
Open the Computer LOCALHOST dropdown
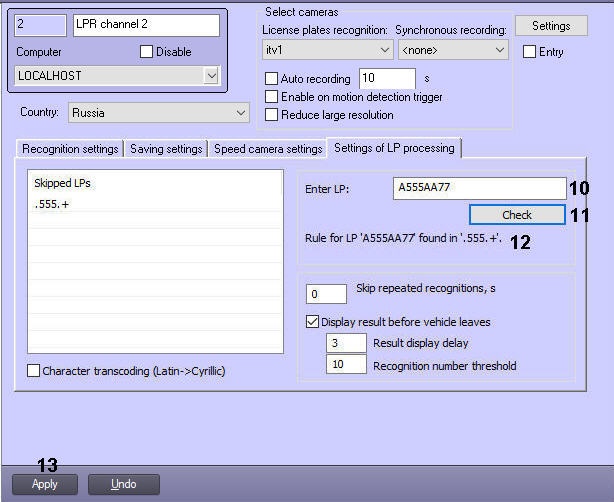(x=210, y=75)
